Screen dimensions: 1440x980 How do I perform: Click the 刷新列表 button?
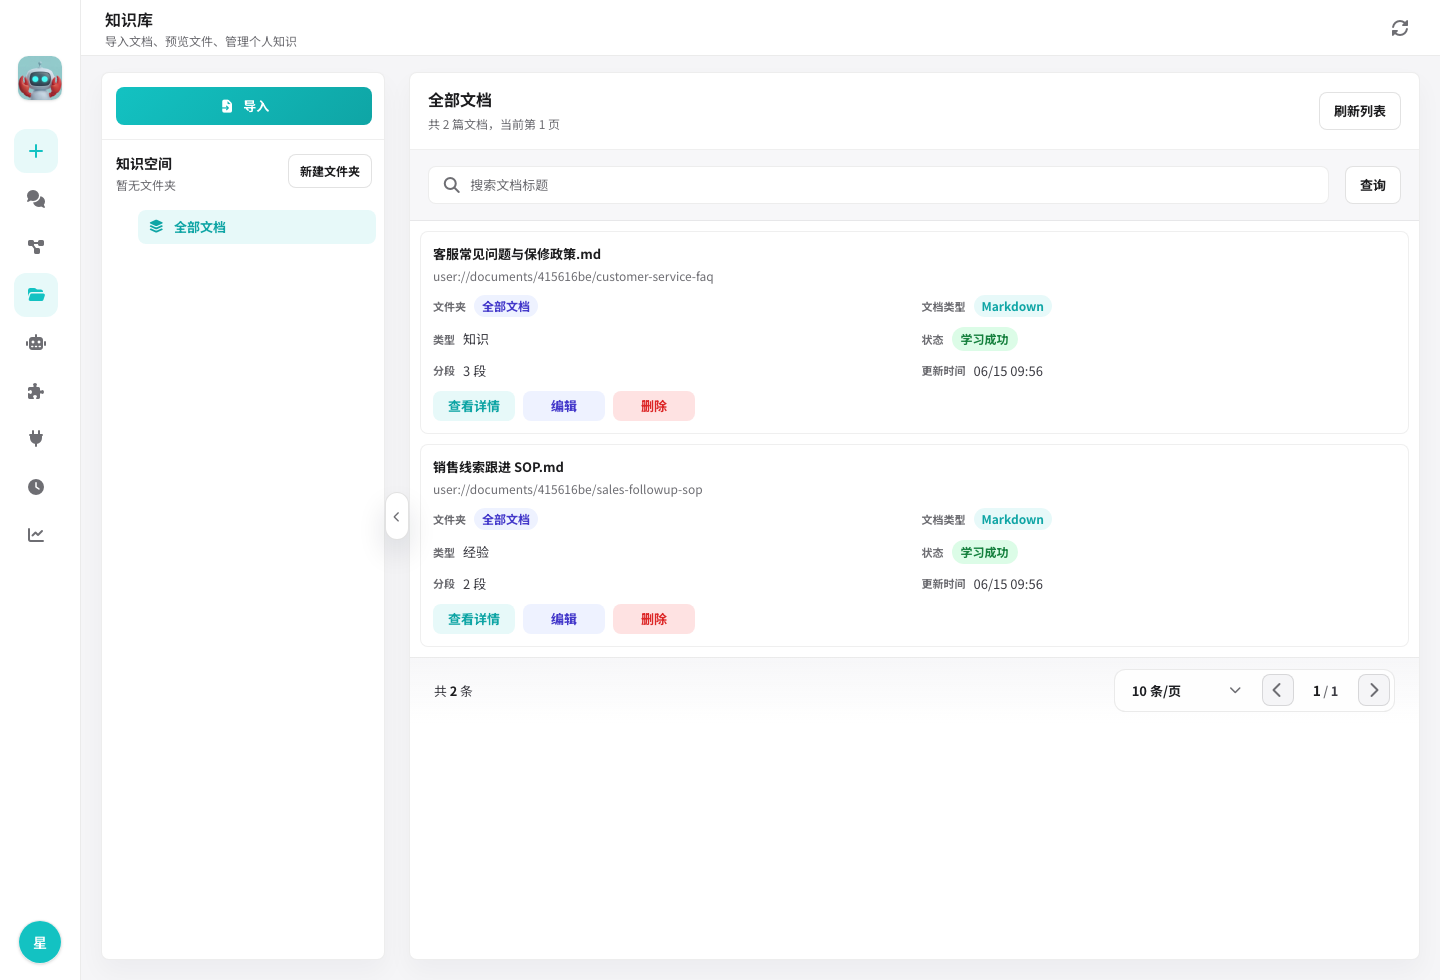pyautogui.click(x=1360, y=111)
